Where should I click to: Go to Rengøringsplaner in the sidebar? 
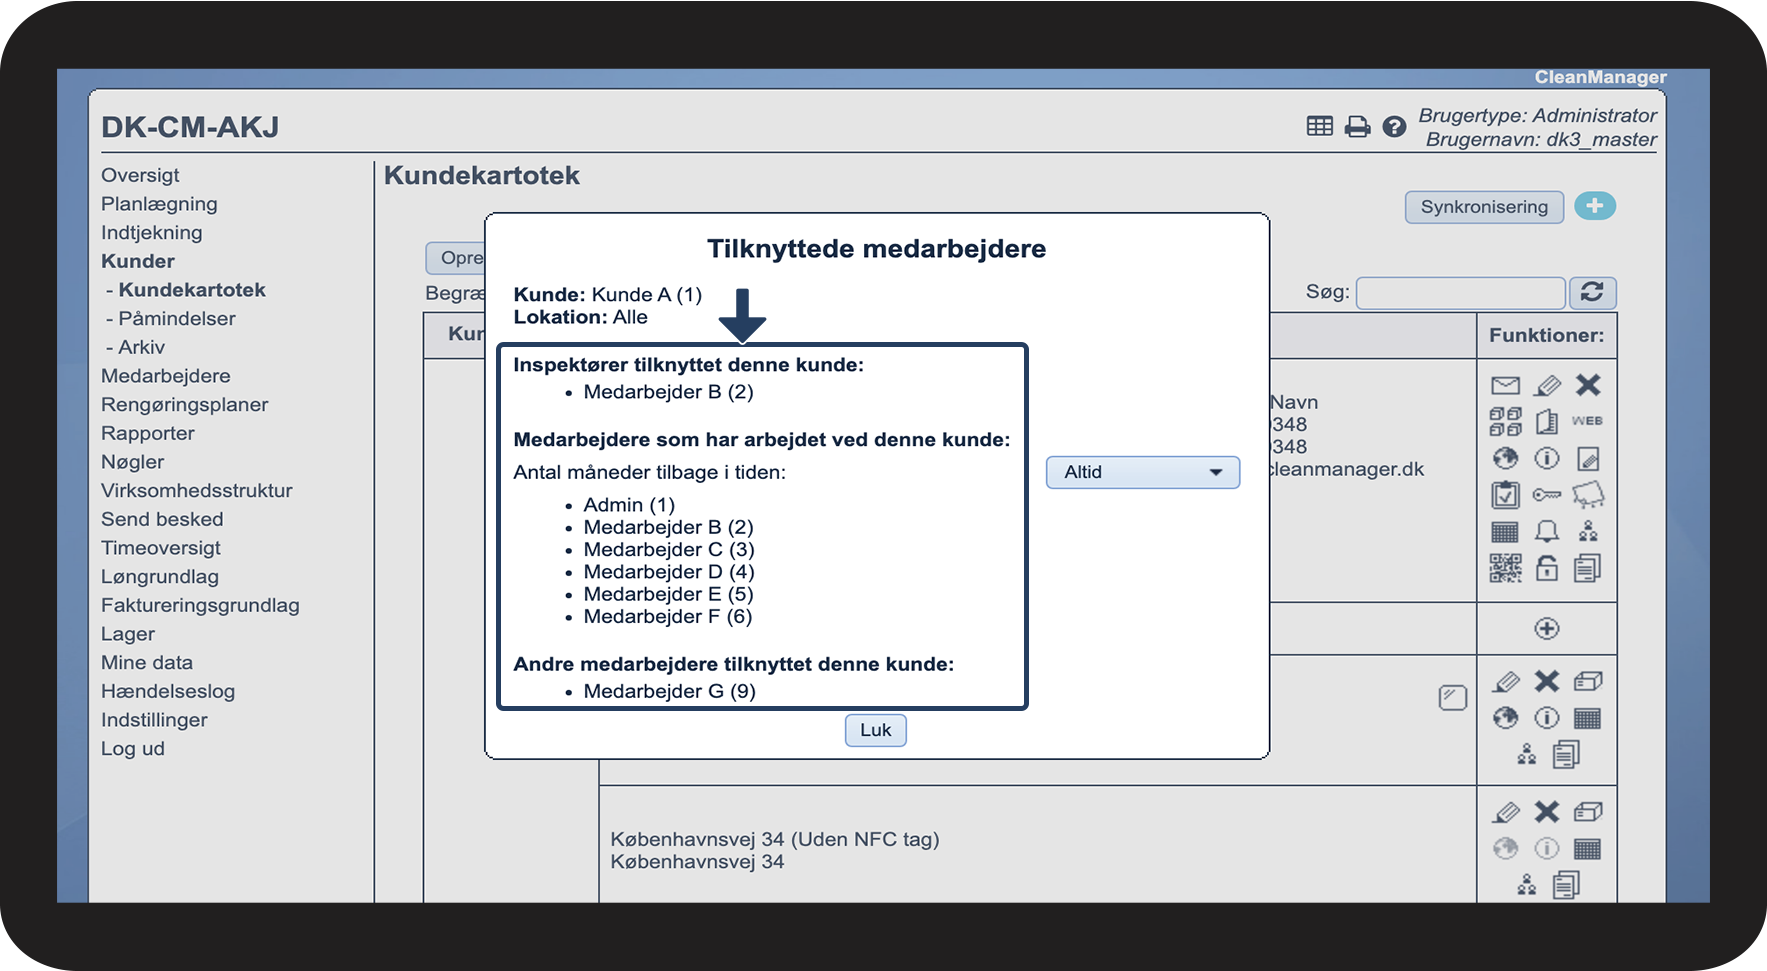pyautogui.click(x=185, y=405)
